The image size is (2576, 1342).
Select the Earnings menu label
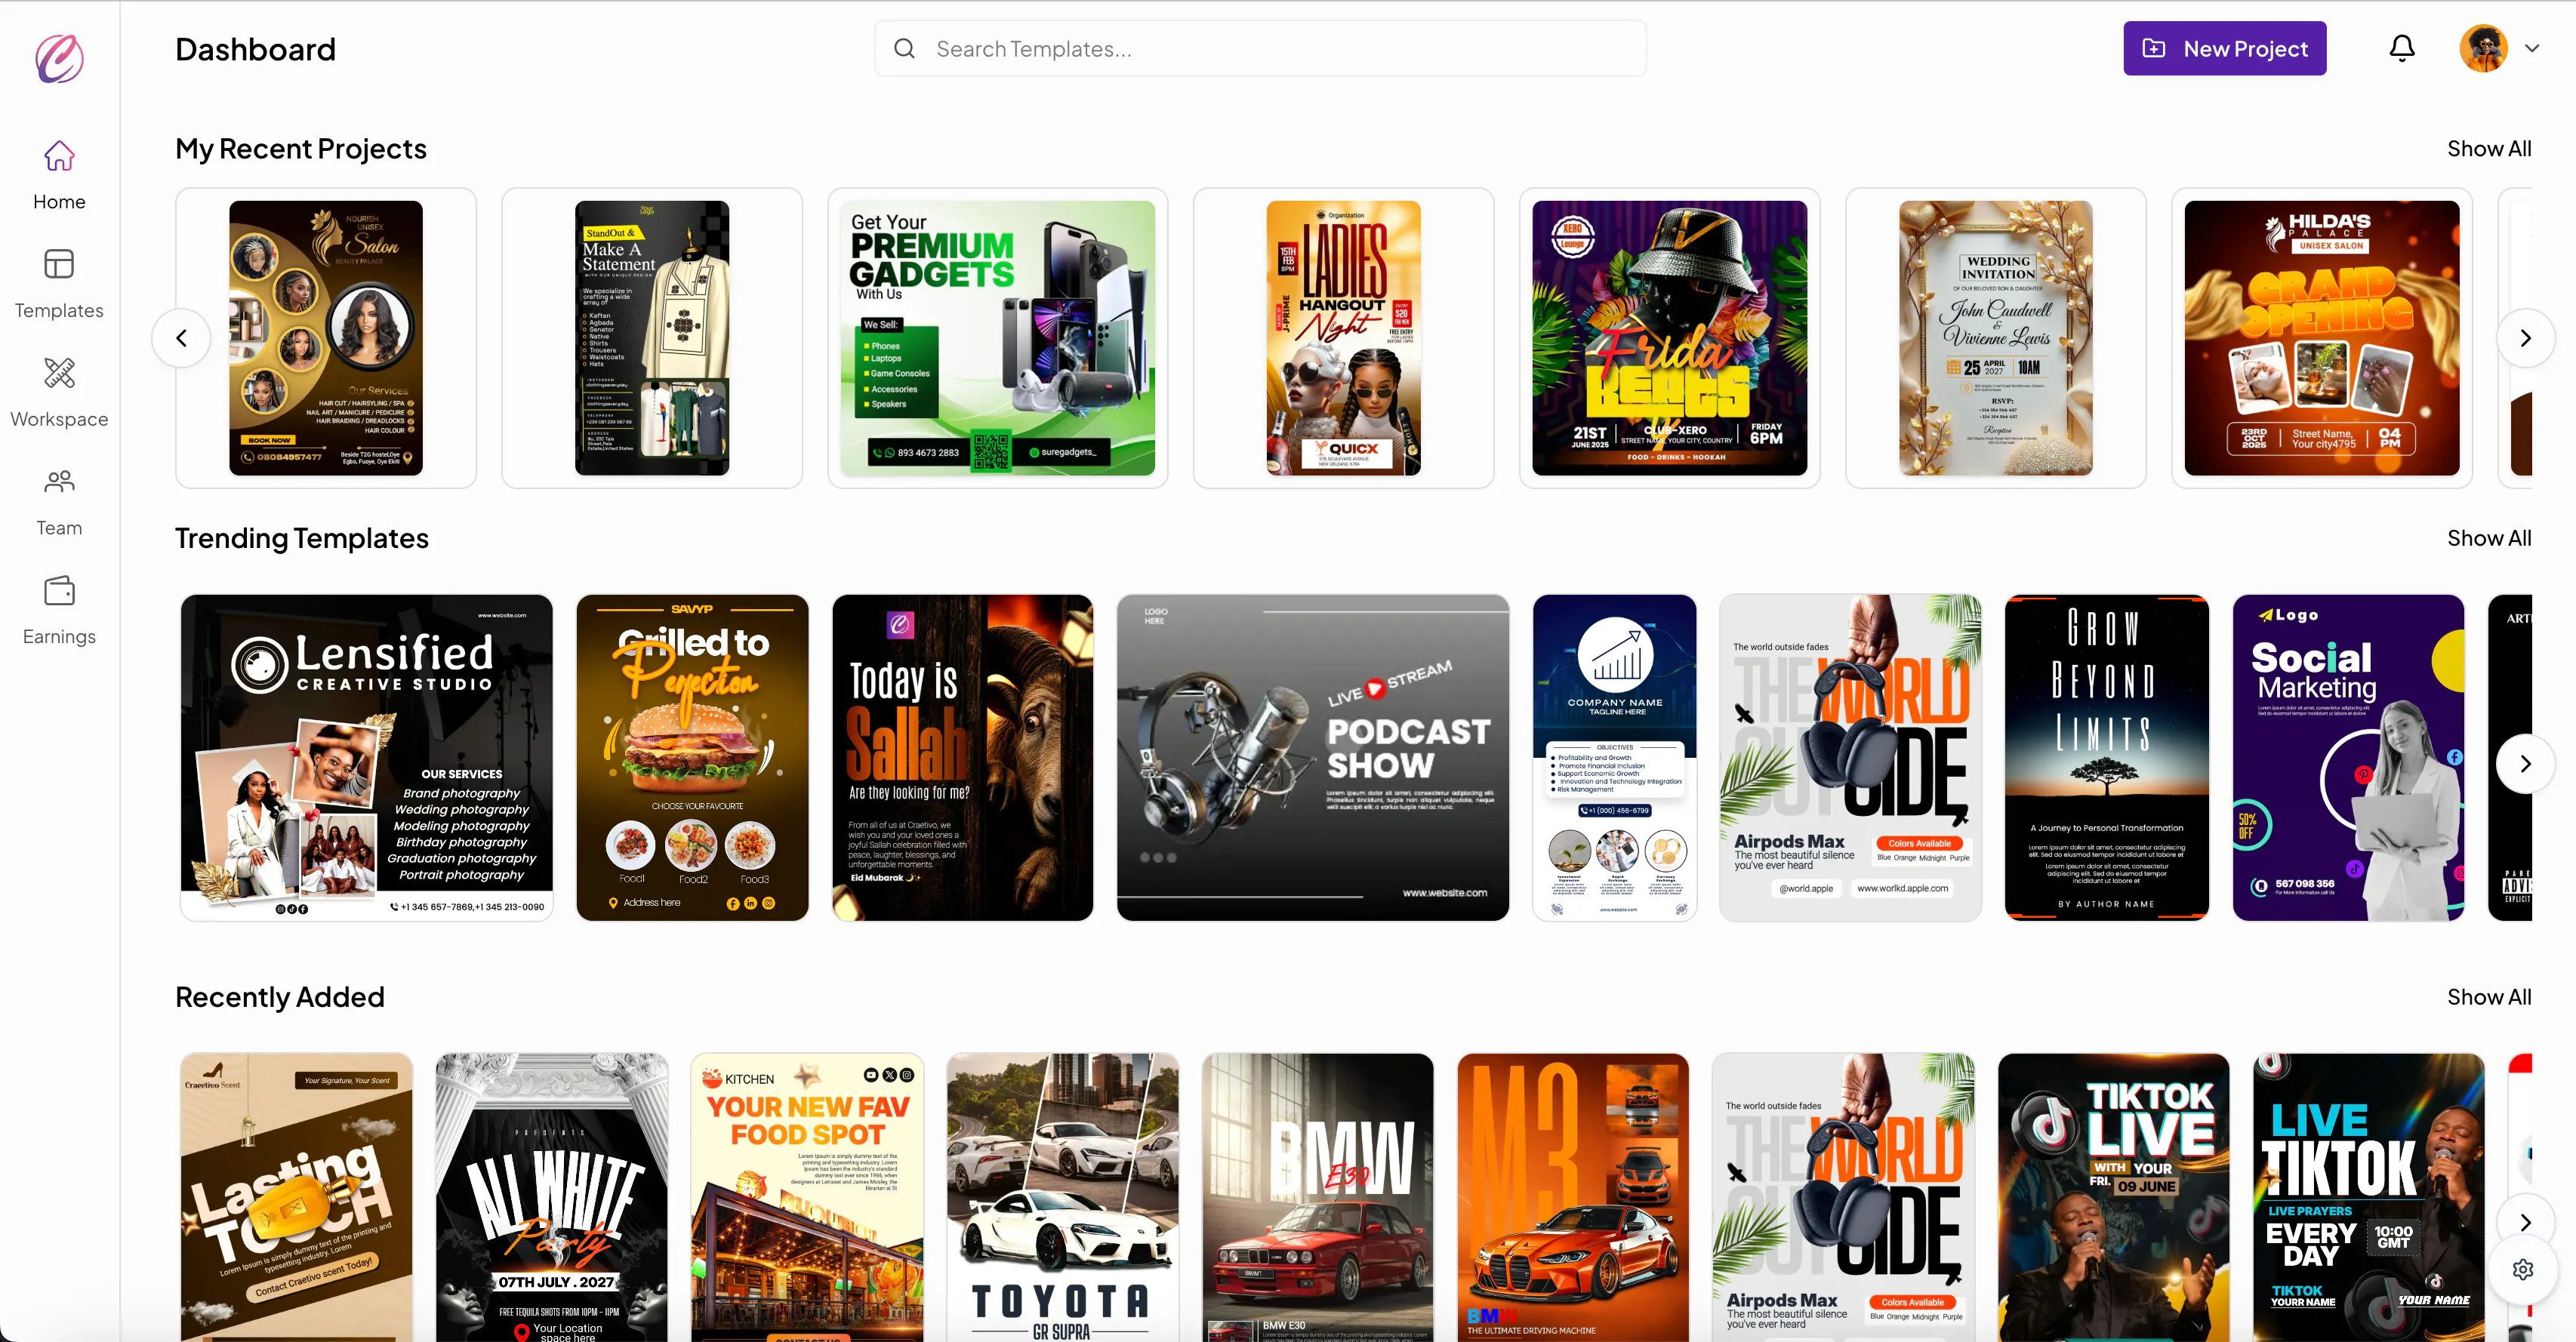pos(59,637)
